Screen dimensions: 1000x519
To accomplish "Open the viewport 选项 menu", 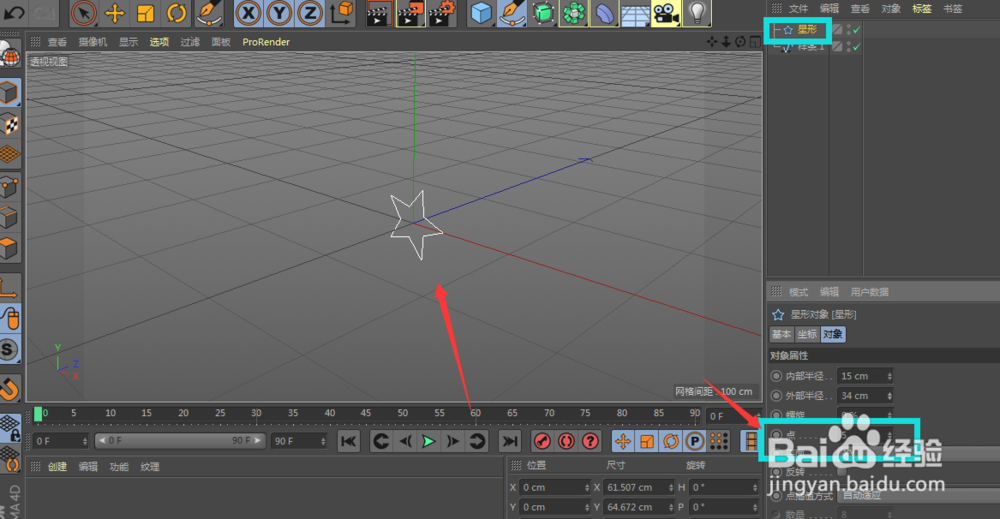I will [x=159, y=42].
